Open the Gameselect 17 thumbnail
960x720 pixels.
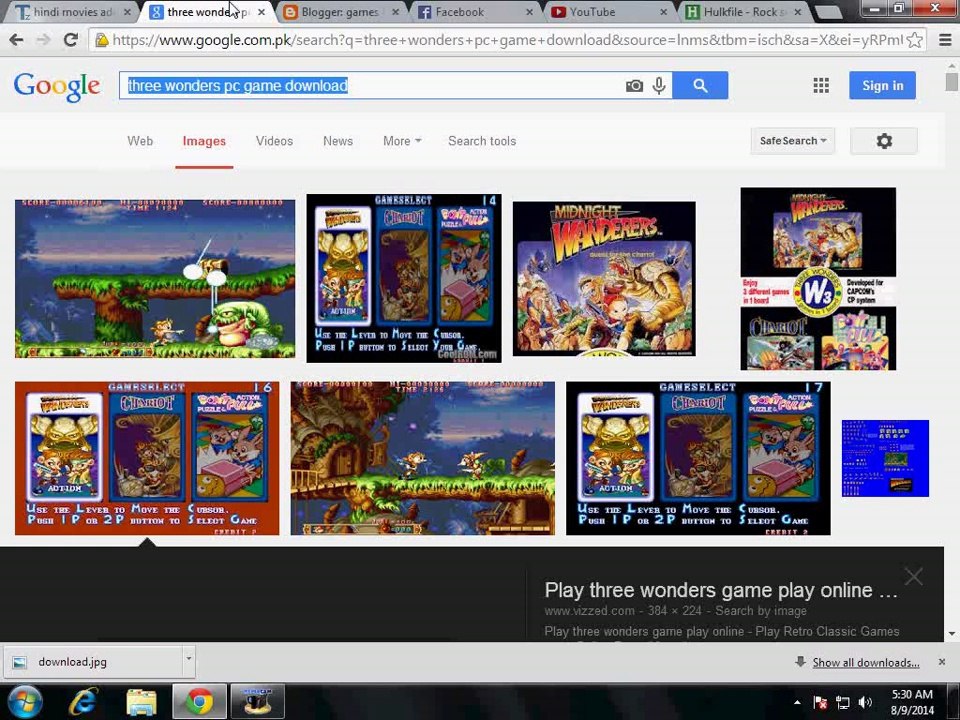pos(698,458)
